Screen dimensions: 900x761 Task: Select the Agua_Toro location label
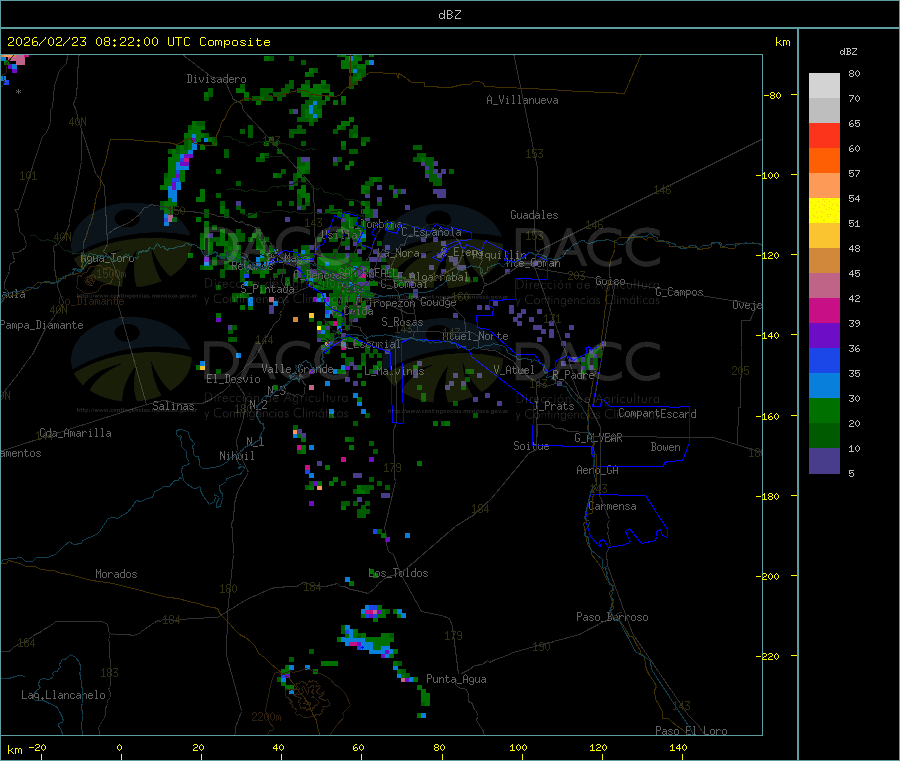(x=107, y=258)
